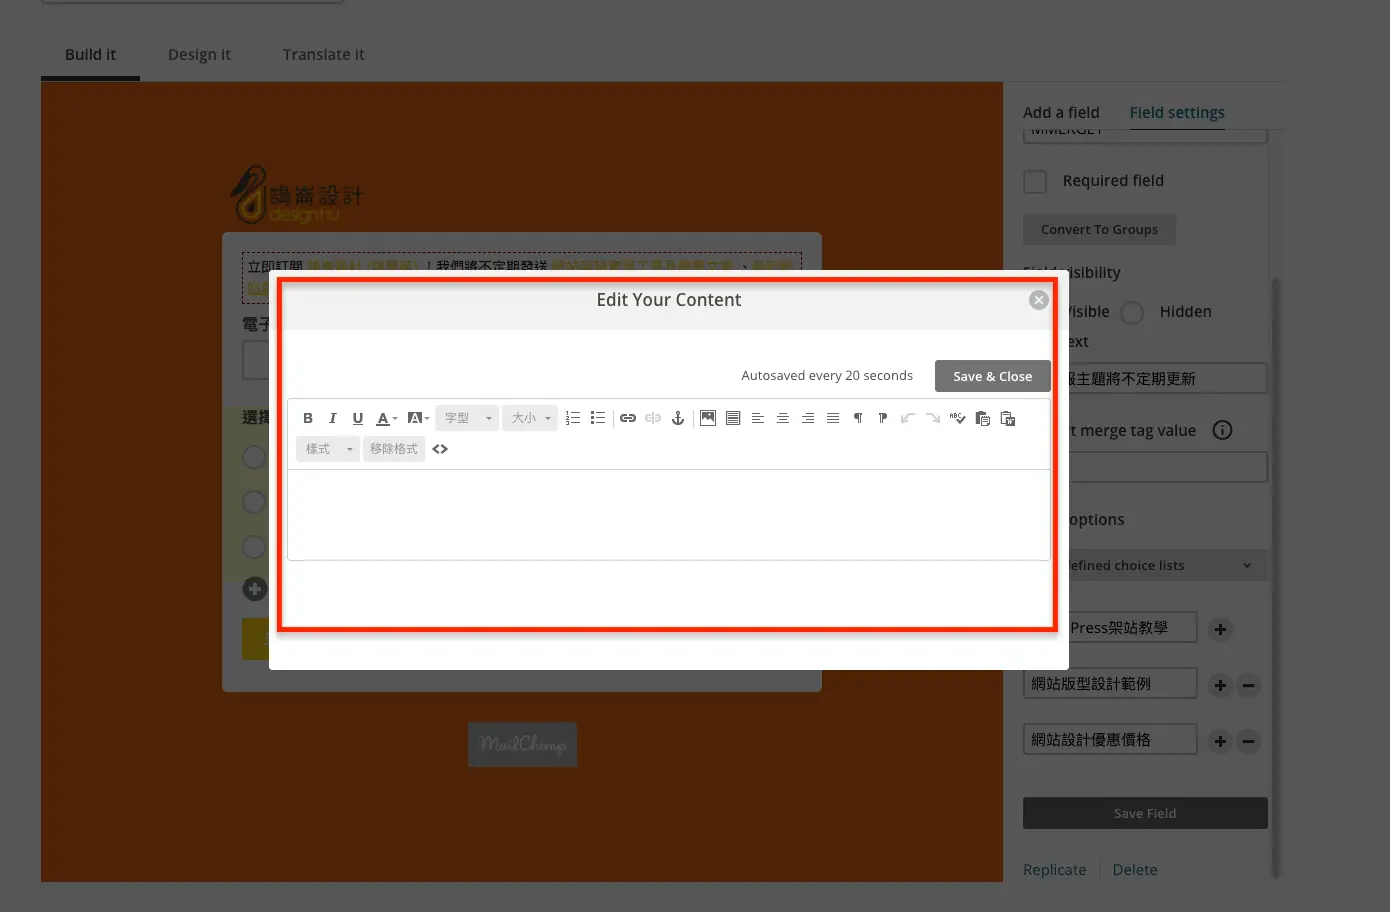
Task: Open the text color picker (A)
Action: [x=386, y=418]
